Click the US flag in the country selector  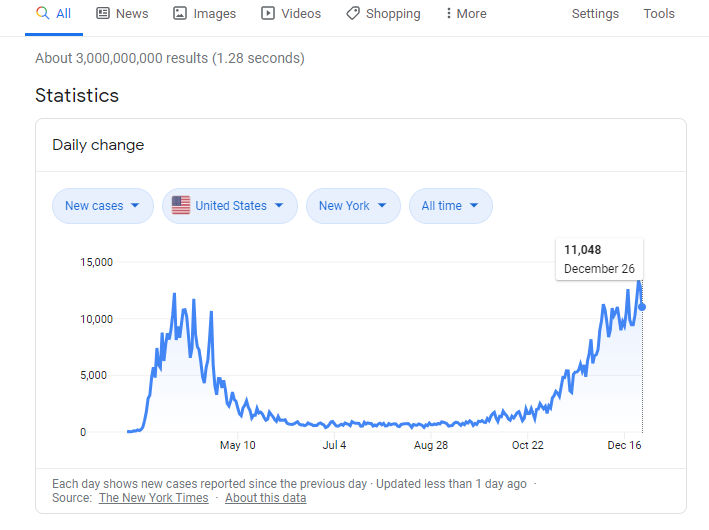(x=181, y=206)
